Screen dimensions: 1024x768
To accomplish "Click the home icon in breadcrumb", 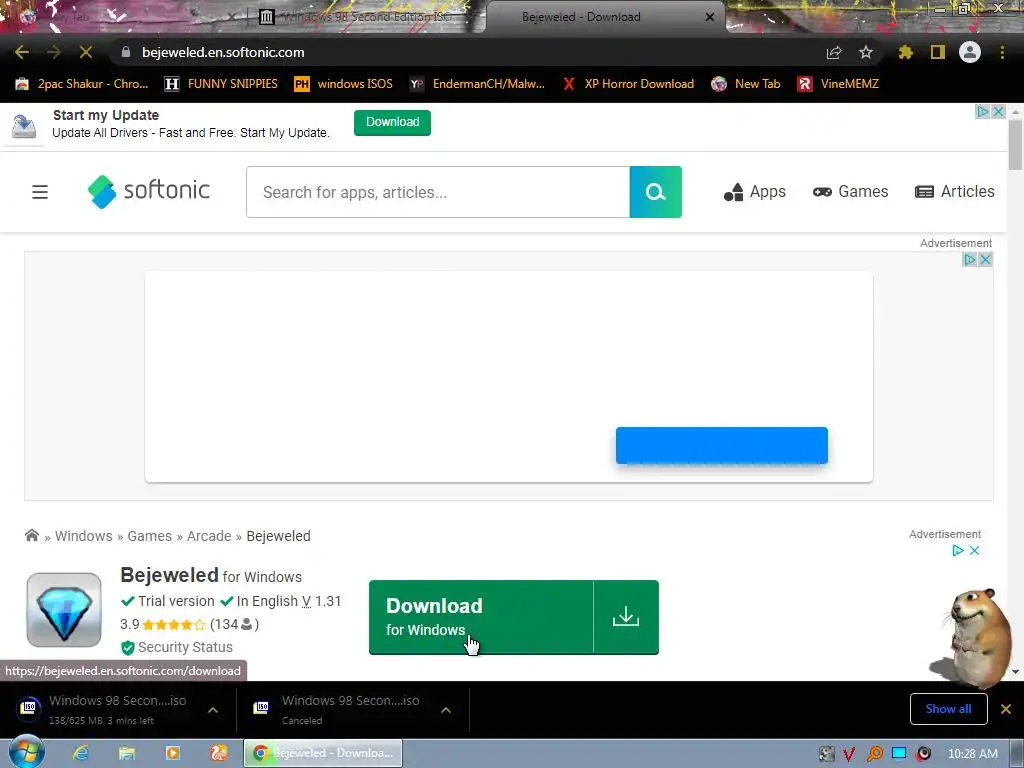I will point(31,536).
